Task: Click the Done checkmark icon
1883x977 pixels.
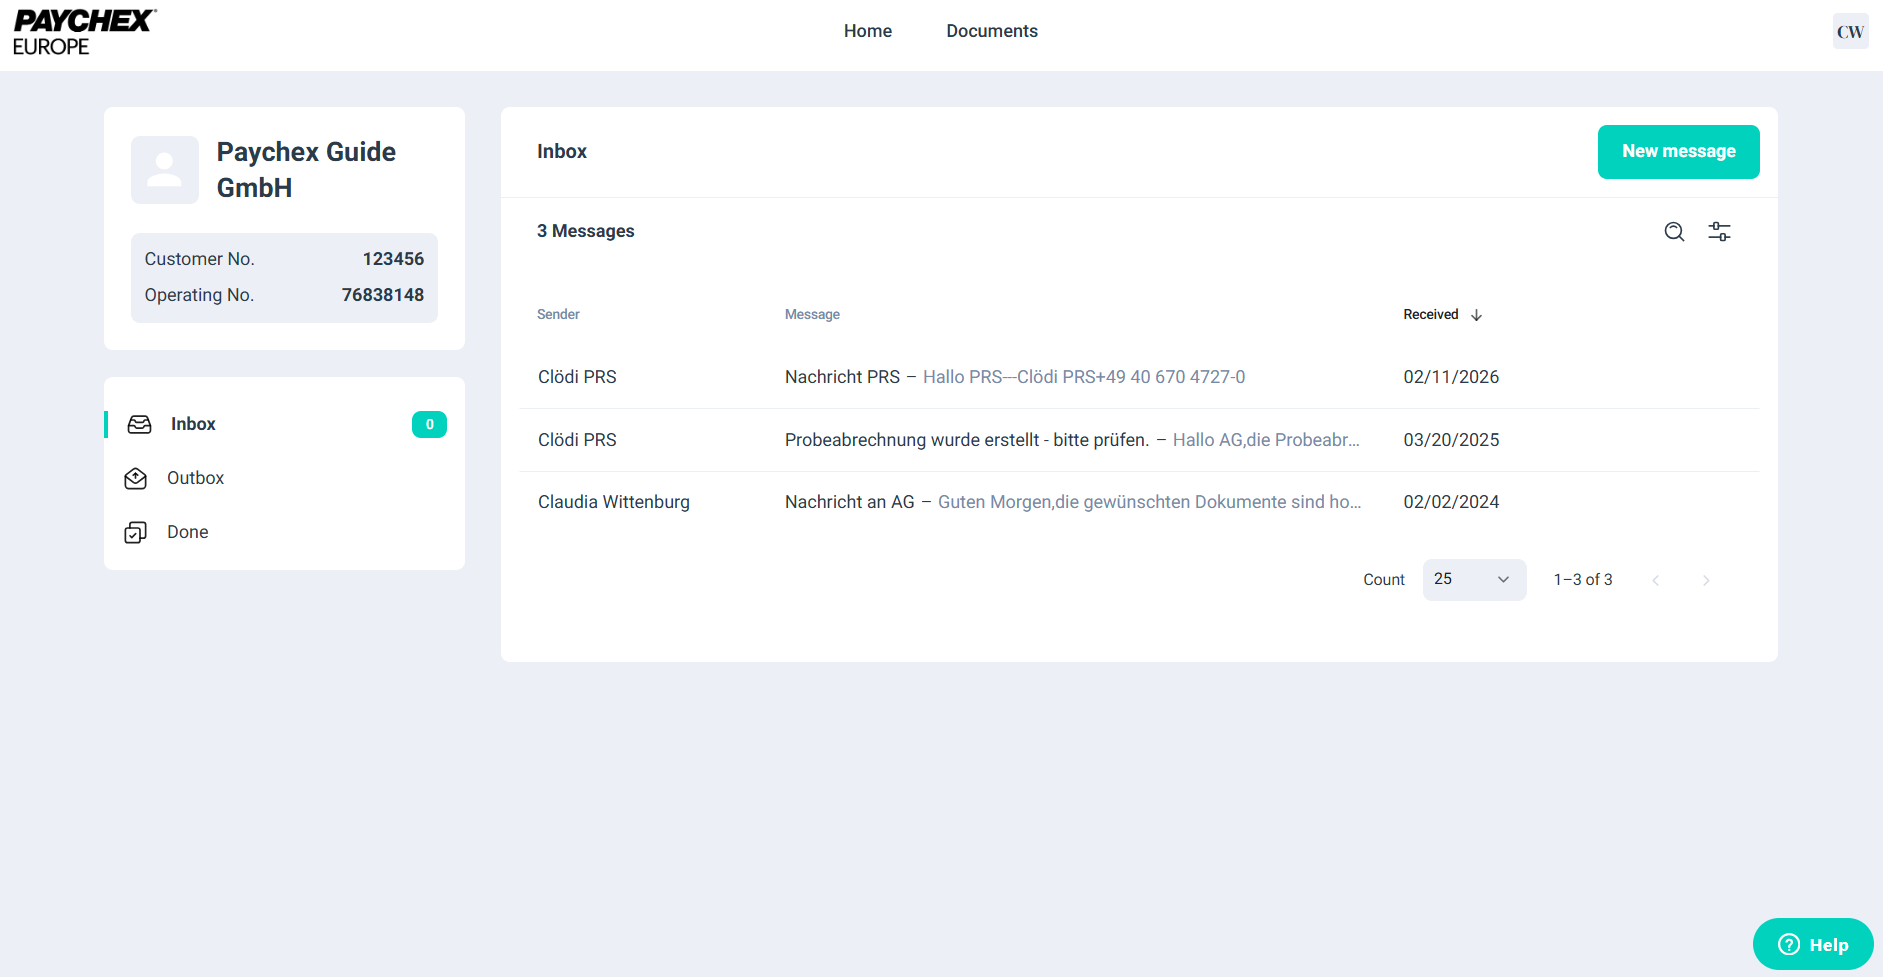Action: [x=136, y=533]
